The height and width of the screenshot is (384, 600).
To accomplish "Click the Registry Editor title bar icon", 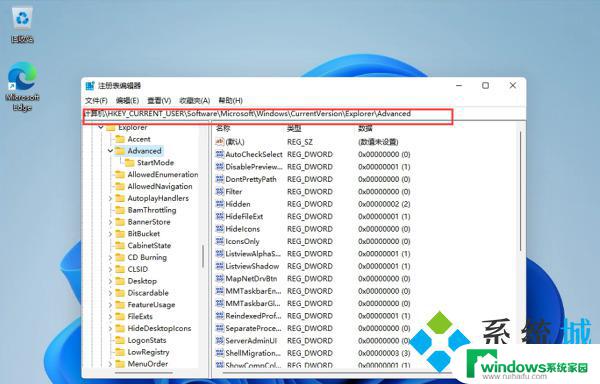I will coord(90,86).
